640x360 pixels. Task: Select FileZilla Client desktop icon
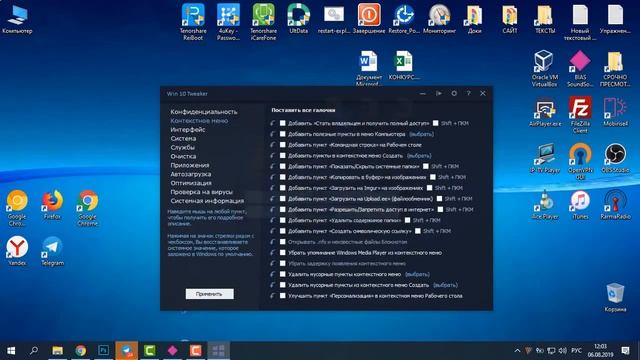(580, 115)
